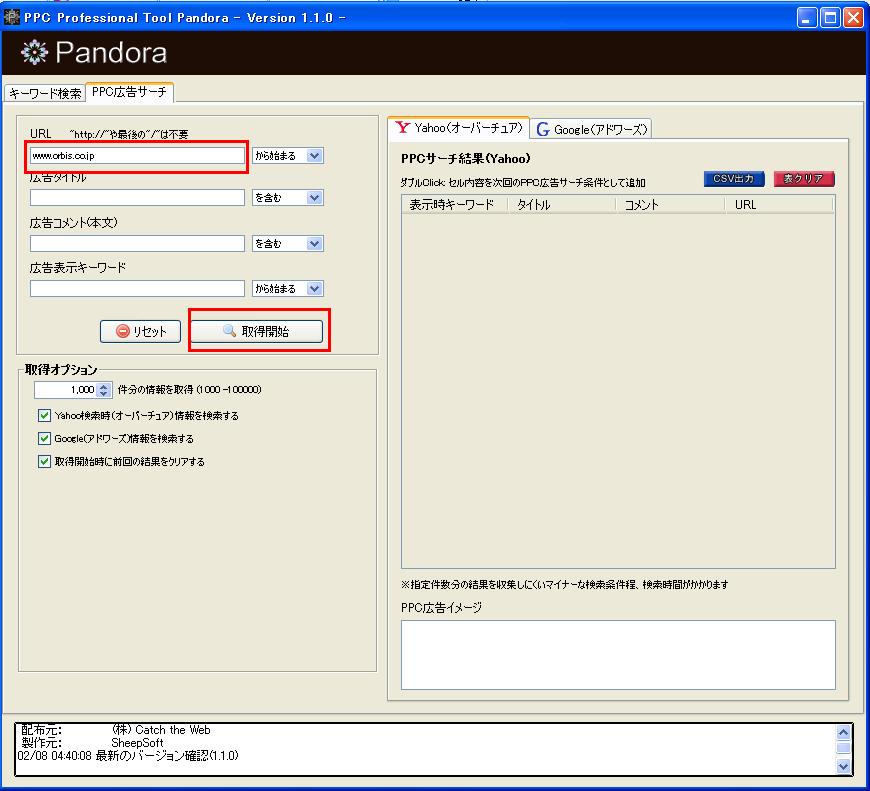Click the 広告タイトル input field

coord(137,197)
